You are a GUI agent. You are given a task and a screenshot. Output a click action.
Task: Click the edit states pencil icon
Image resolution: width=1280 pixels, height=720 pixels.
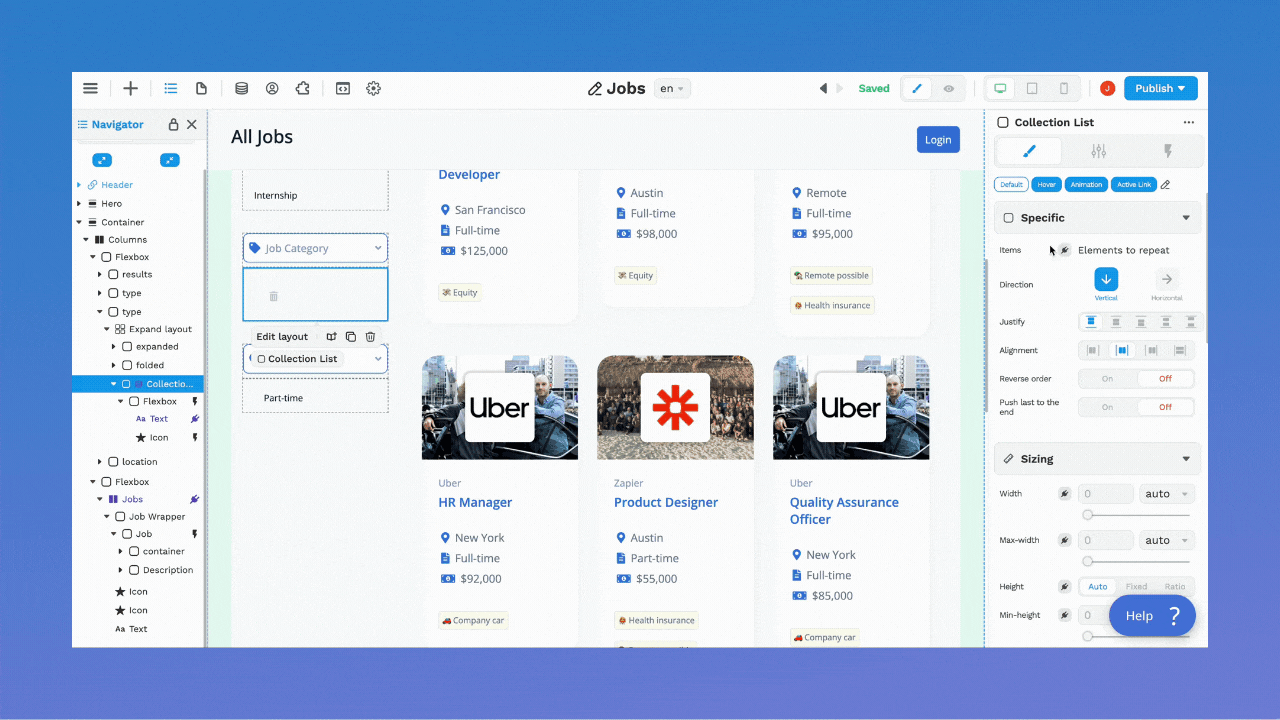pyautogui.click(x=1165, y=184)
